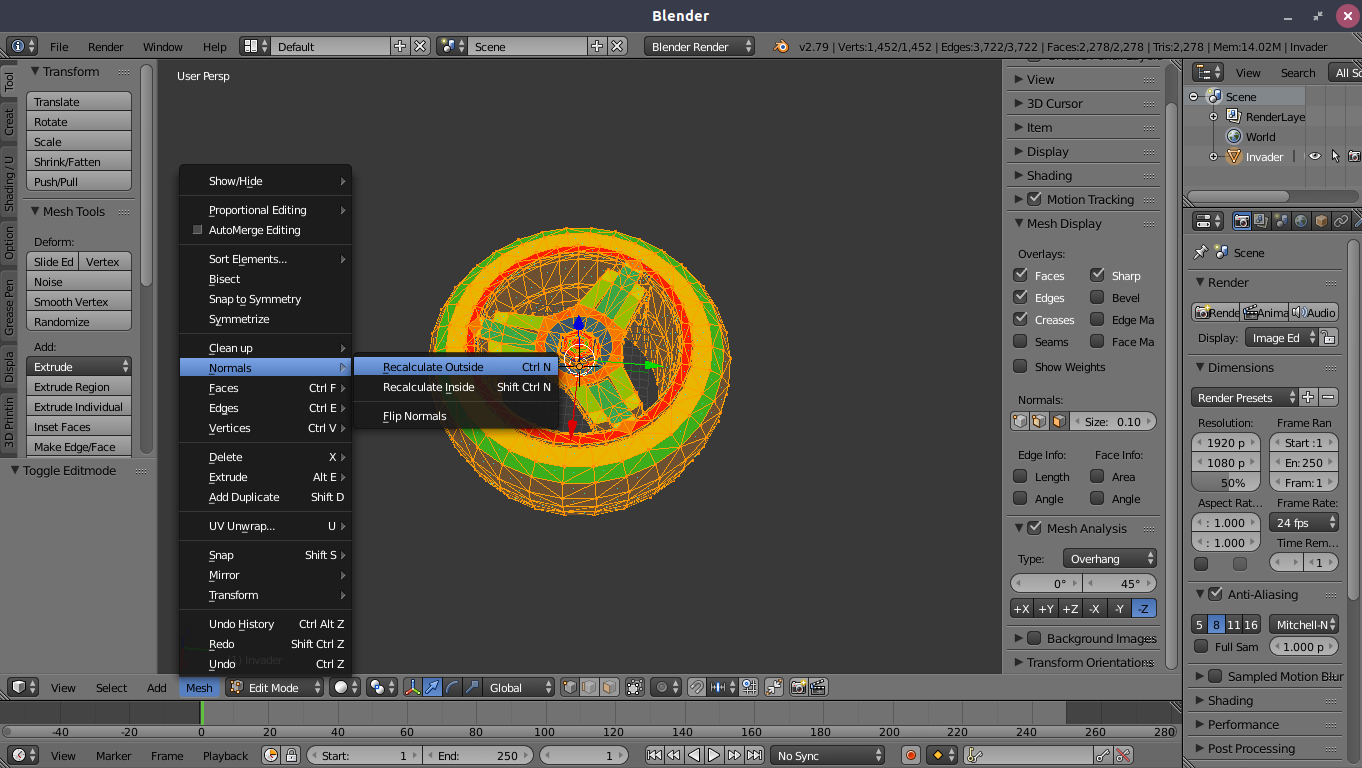Viewport: 1362px width, 768px height.
Task: Toggle Invader visibility eye in outliner
Action: click(x=1315, y=157)
